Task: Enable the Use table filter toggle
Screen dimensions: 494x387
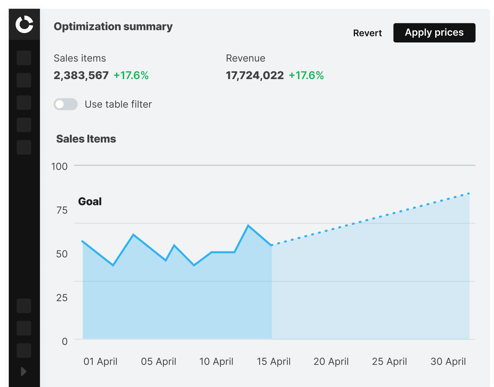Action: pyautogui.click(x=66, y=104)
